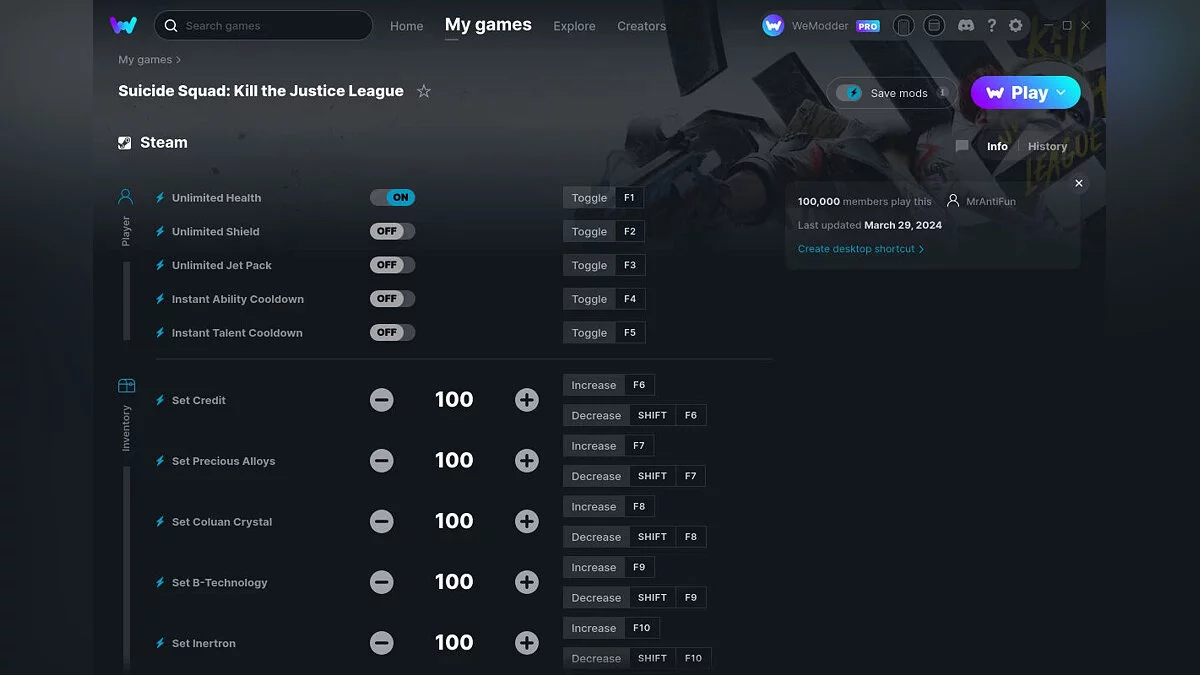The image size is (1200, 675).
Task: Click the Set Coluan Crystal value 100
Action: tap(454, 521)
